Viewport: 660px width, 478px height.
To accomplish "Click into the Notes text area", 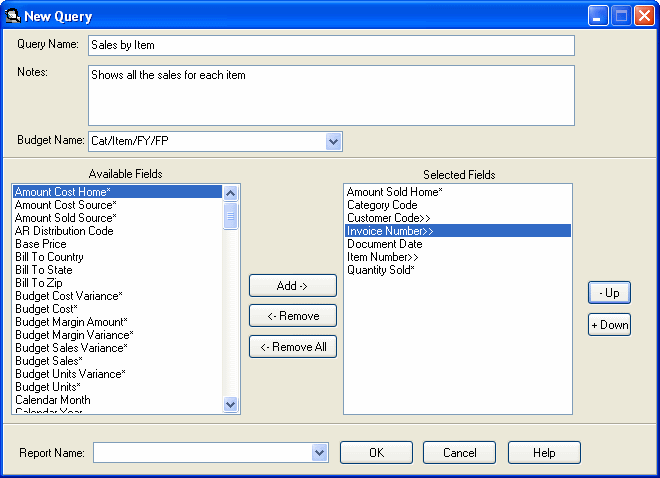I will [331, 96].
